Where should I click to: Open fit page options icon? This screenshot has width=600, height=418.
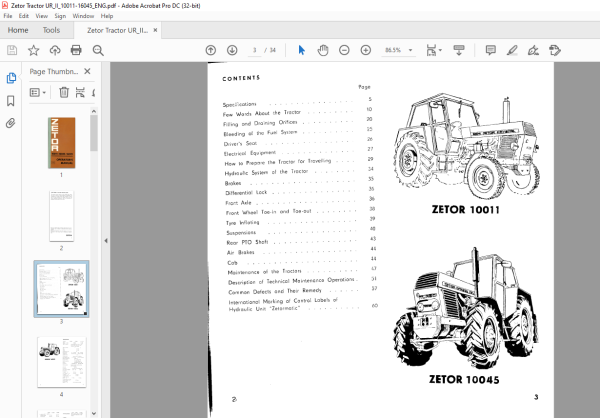coord(434,50)
